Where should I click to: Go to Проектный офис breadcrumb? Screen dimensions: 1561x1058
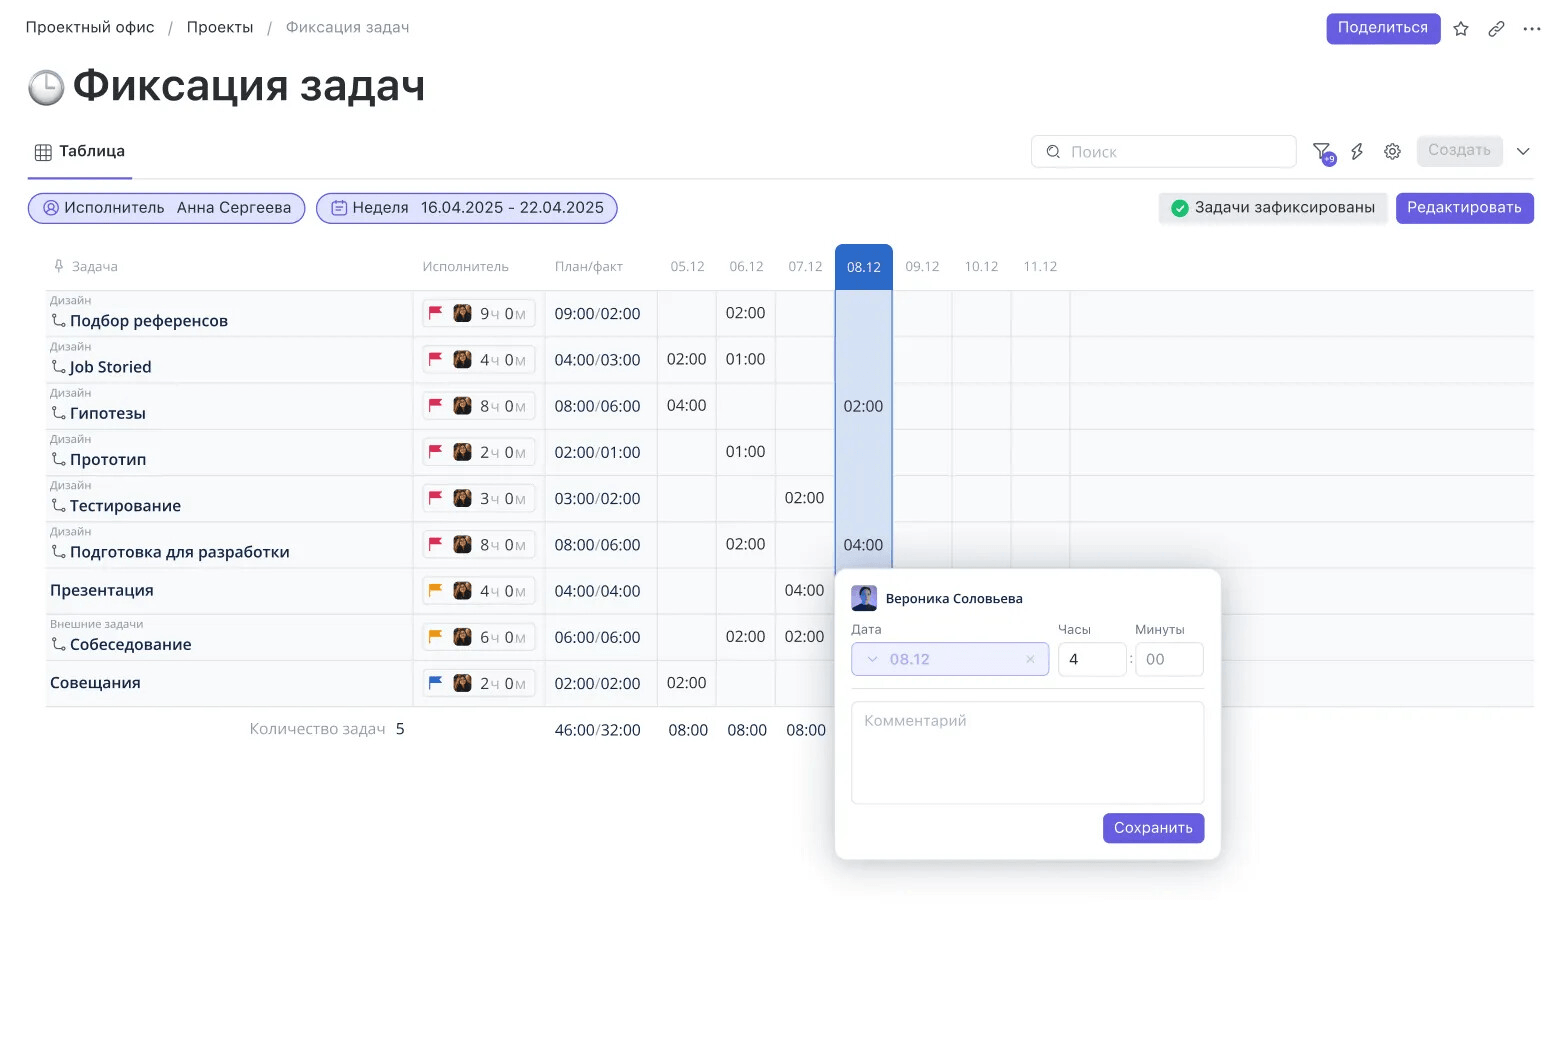[90, 27]
